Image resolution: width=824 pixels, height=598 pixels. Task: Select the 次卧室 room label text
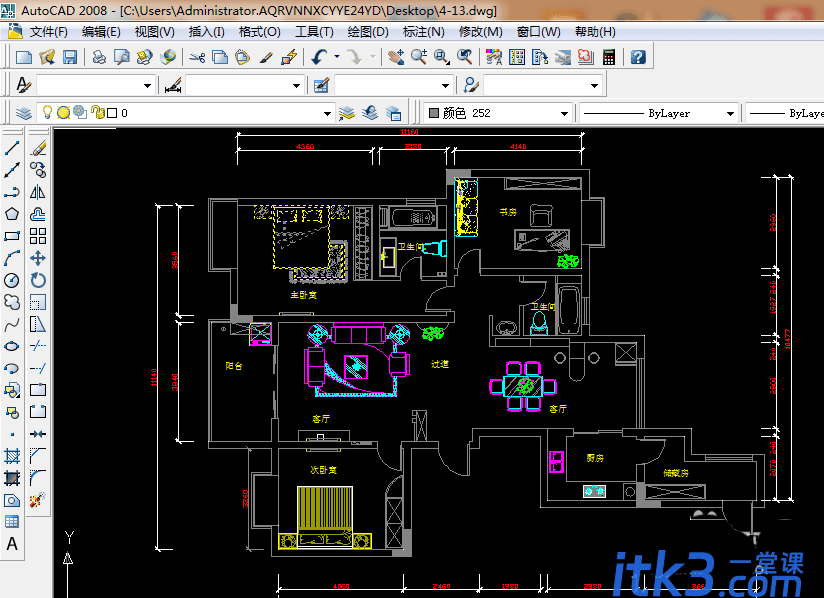pos(323,470)
